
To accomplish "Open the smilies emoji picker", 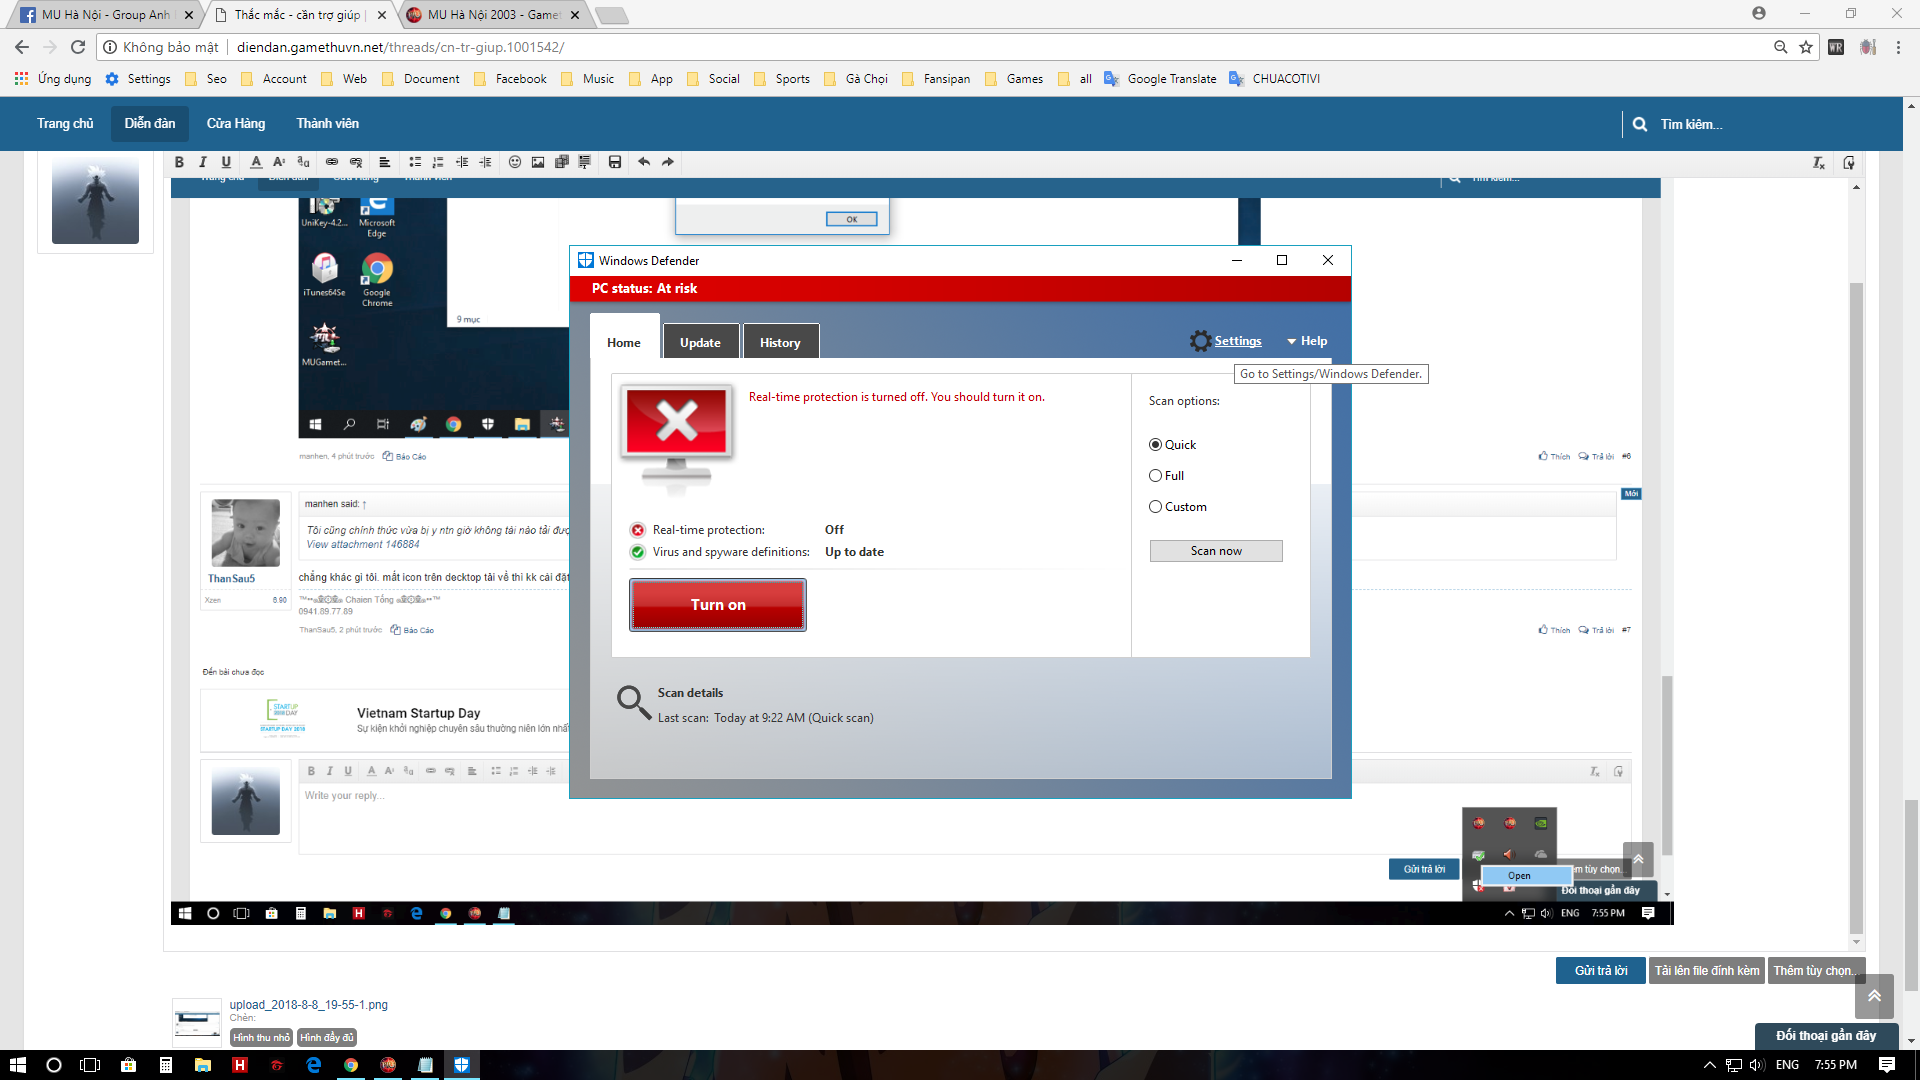I will point(515,162).
